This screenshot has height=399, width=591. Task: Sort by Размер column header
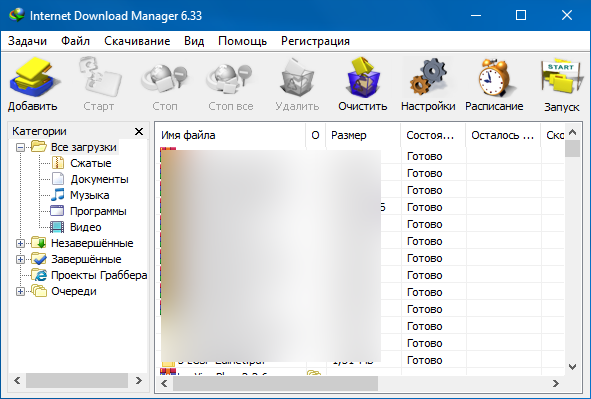363,135
